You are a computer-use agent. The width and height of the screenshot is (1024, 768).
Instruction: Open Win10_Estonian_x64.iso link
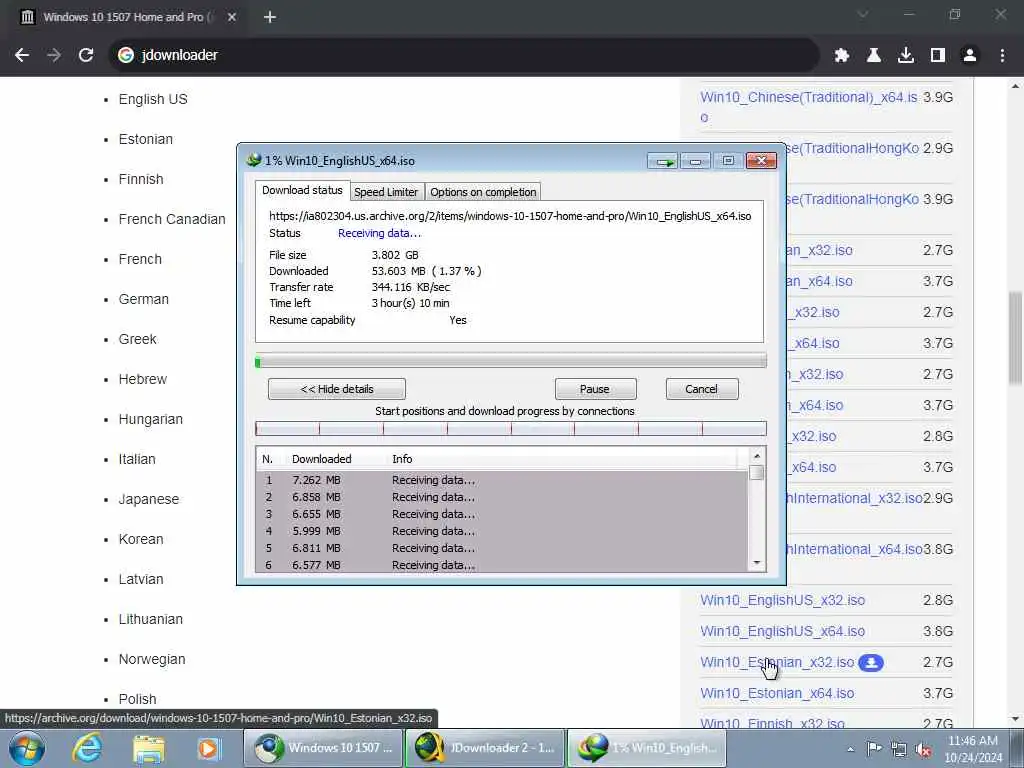click(777, 694)
